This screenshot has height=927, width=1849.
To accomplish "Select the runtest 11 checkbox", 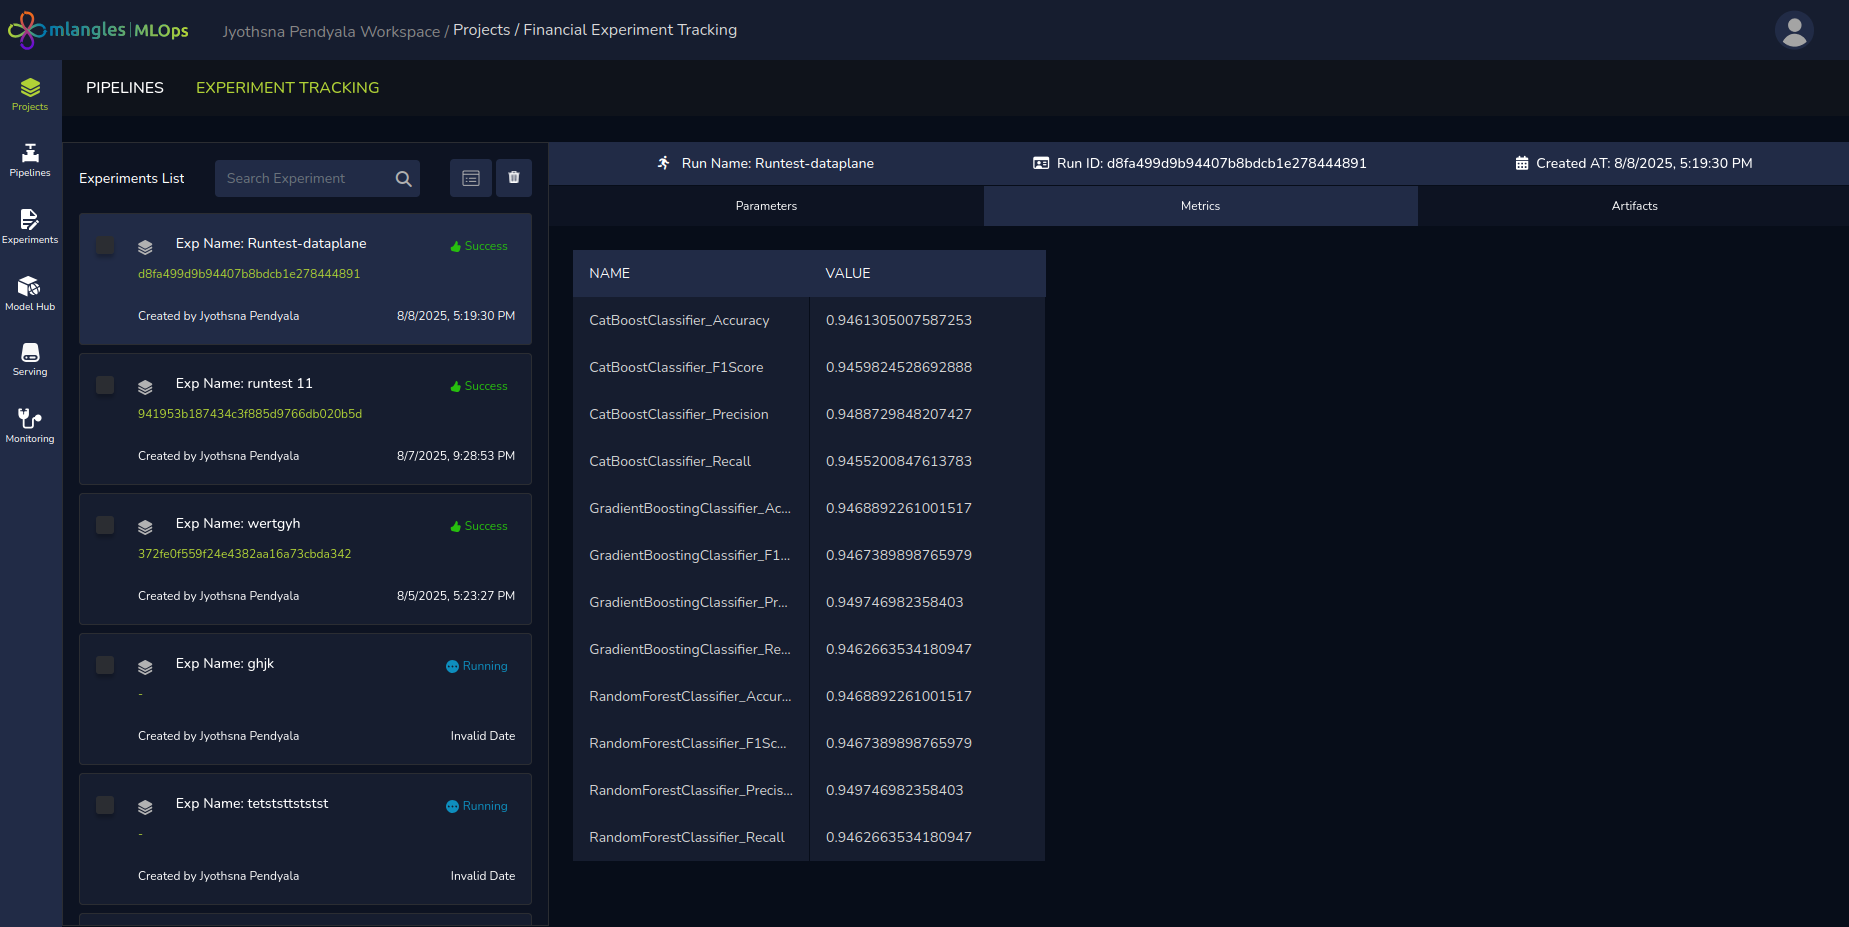I will 105,385.
